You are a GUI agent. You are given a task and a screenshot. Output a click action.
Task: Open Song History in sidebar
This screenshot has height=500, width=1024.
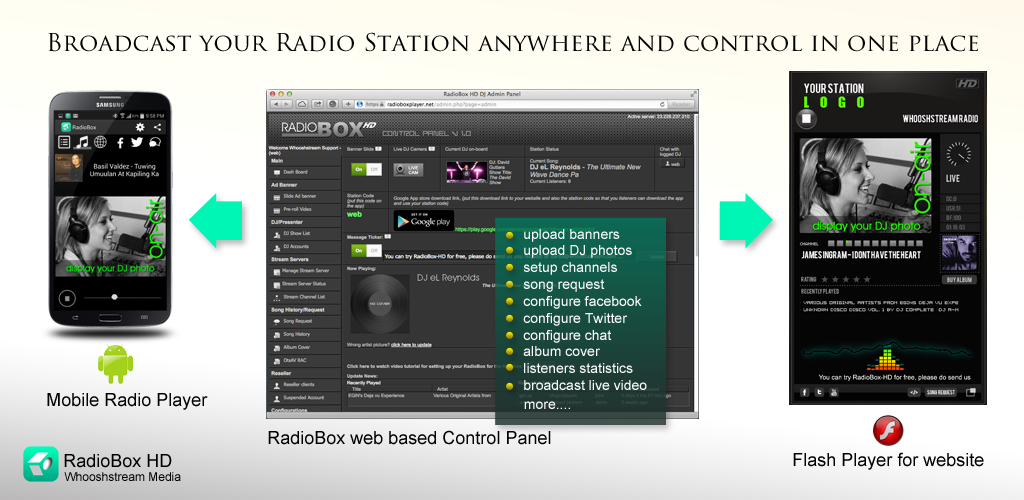click(305, 334)
